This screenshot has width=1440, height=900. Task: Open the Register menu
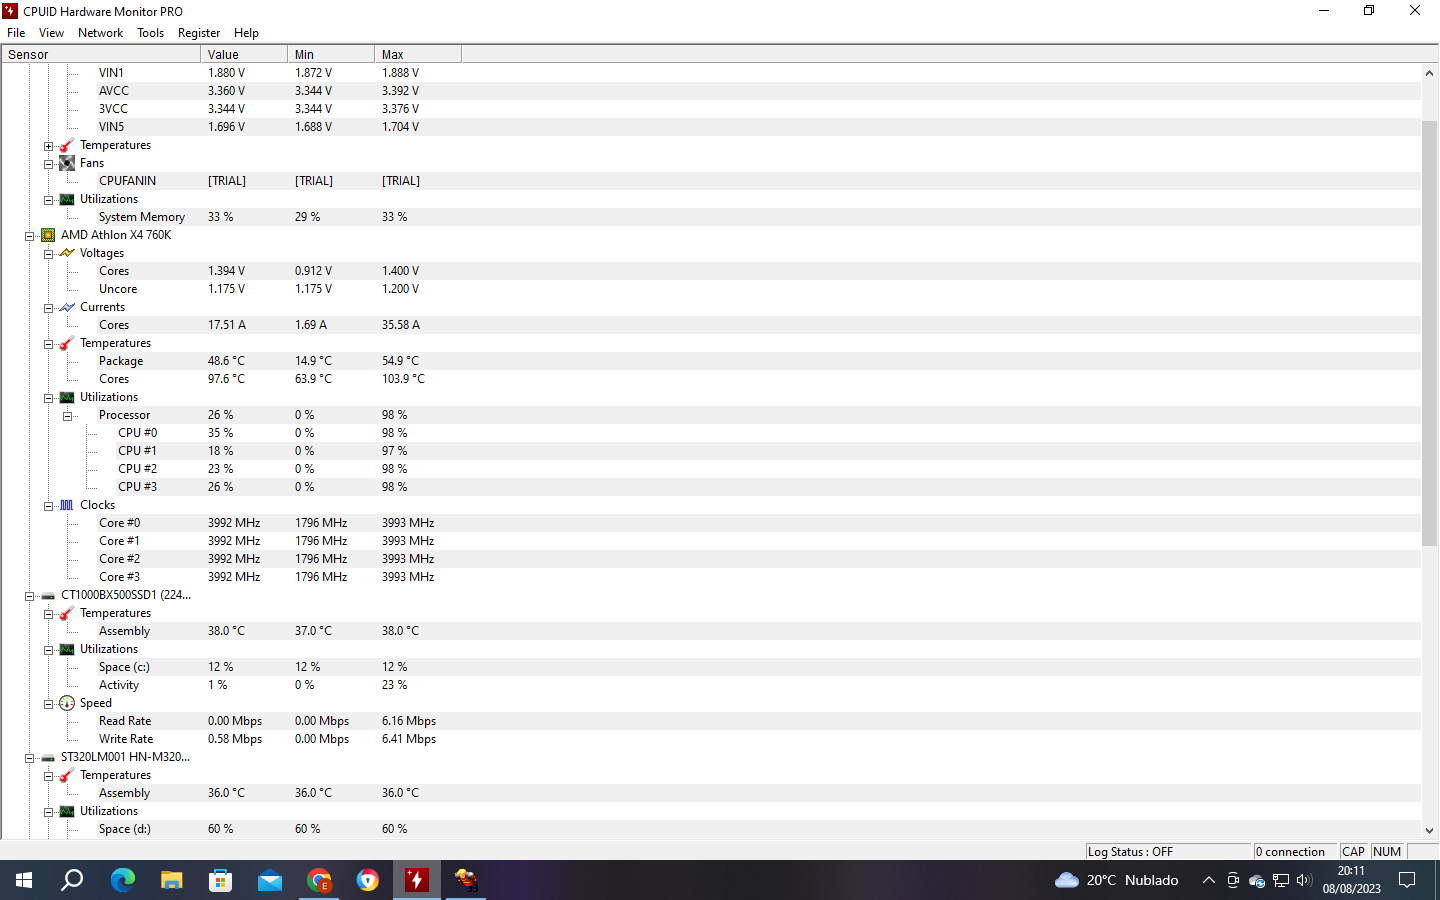(199, 33)
